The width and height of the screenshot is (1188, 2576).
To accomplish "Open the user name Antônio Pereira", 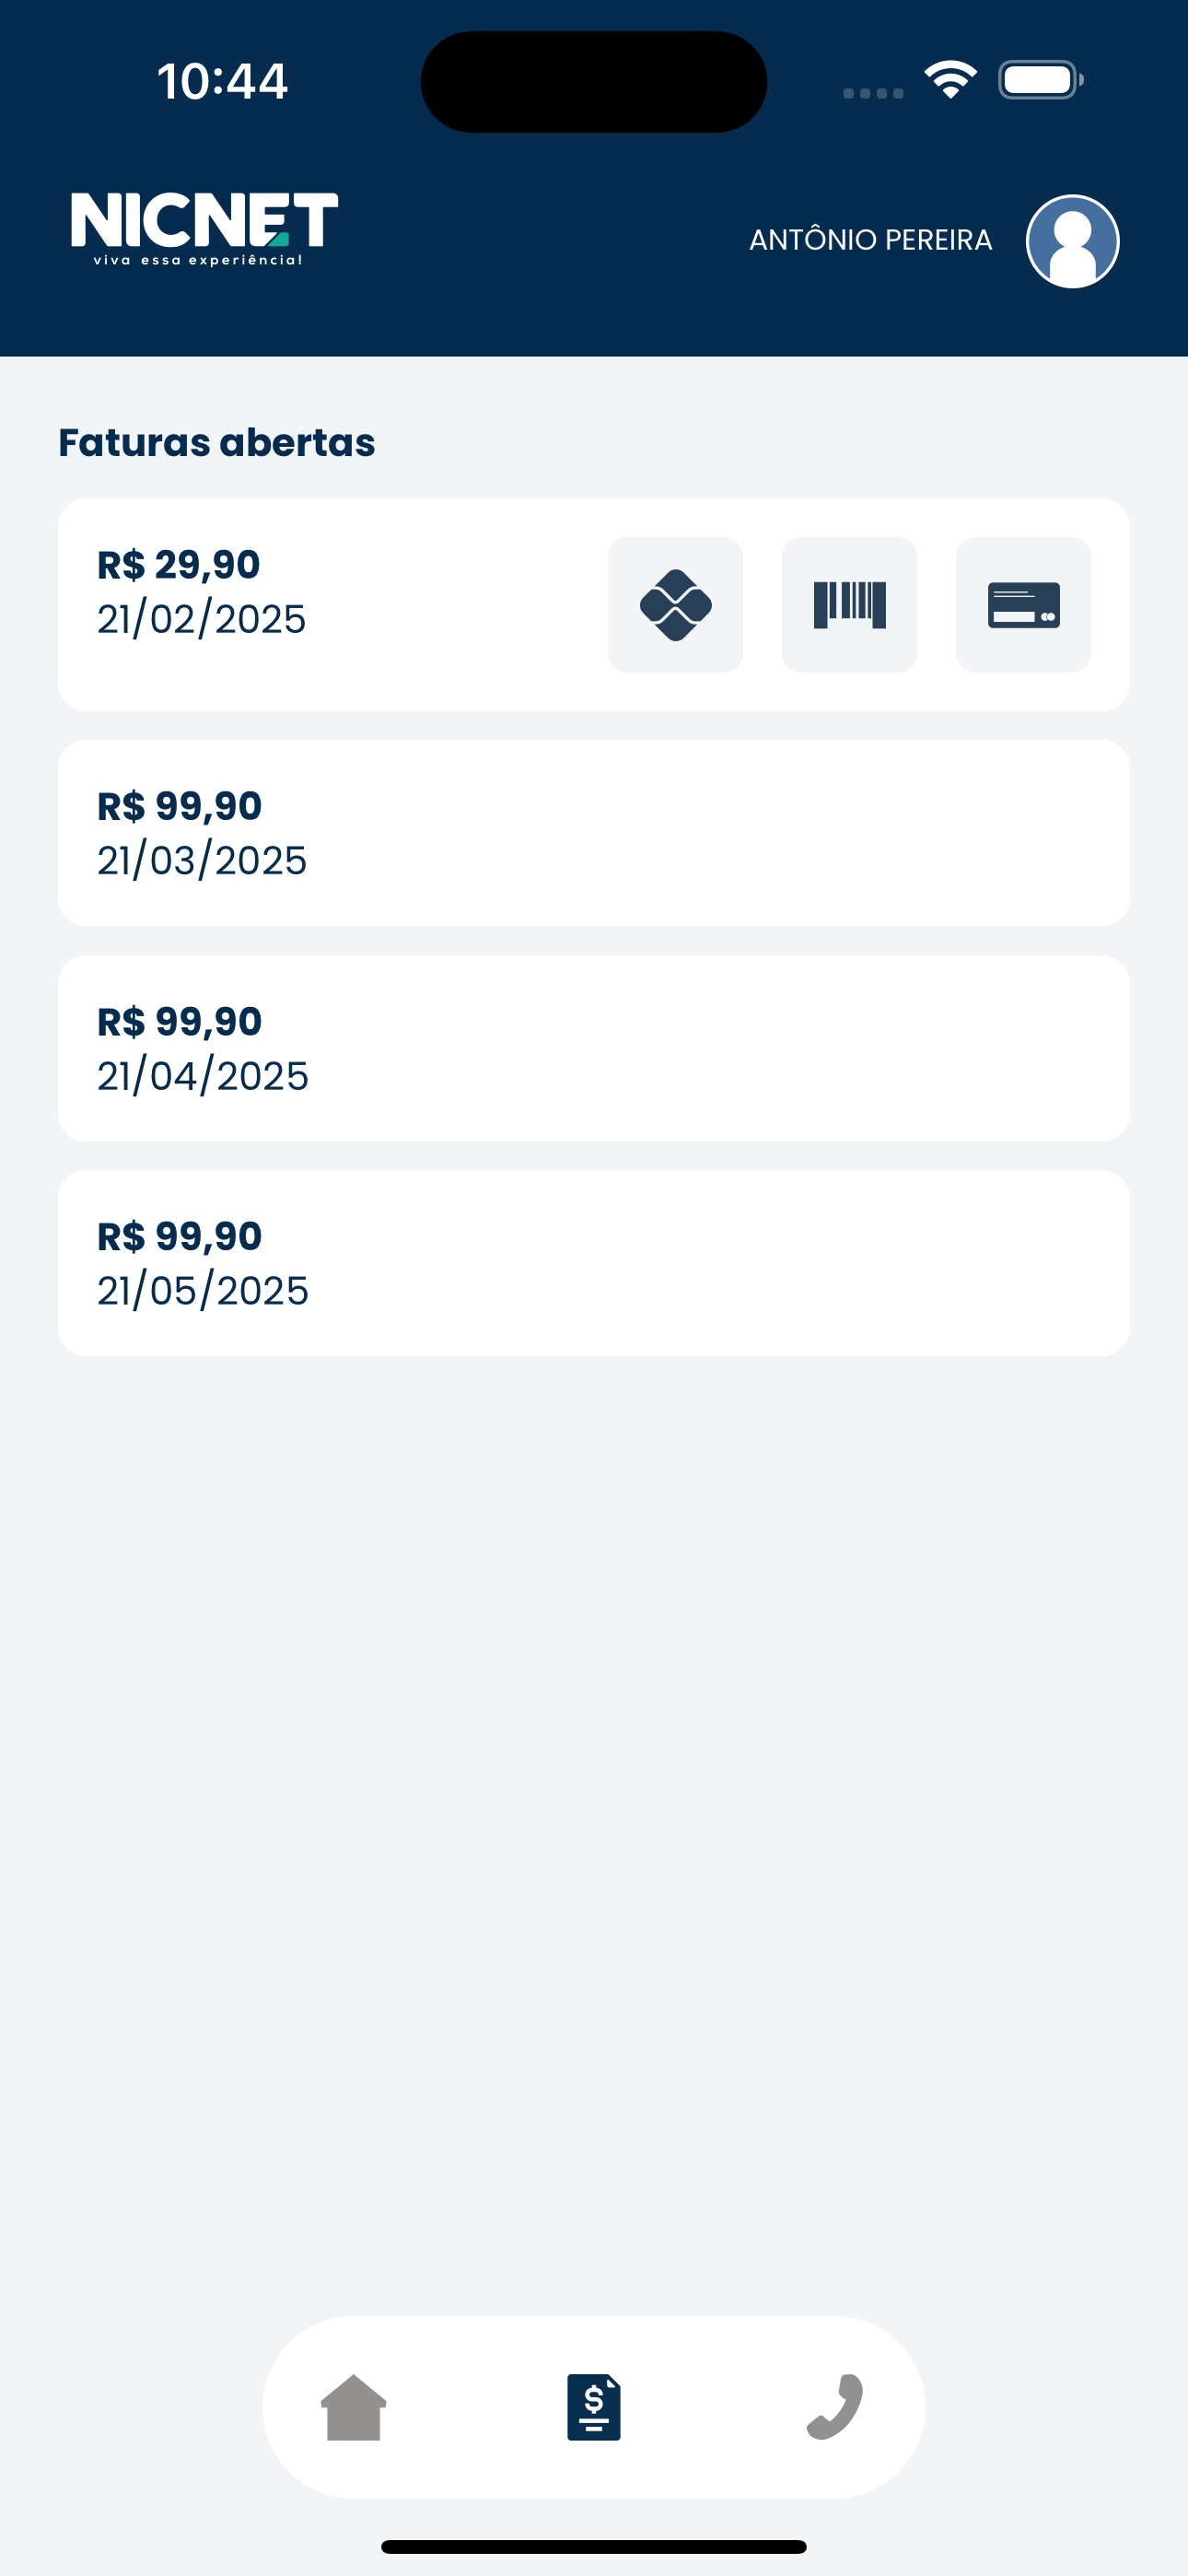I will (x=870, y=241).
